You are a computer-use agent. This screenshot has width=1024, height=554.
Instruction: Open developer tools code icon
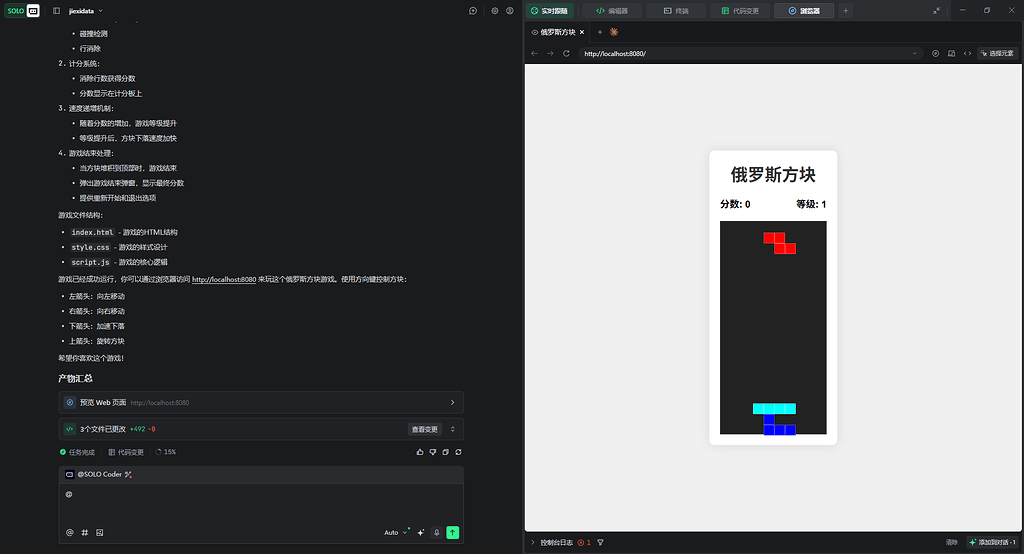967,54
